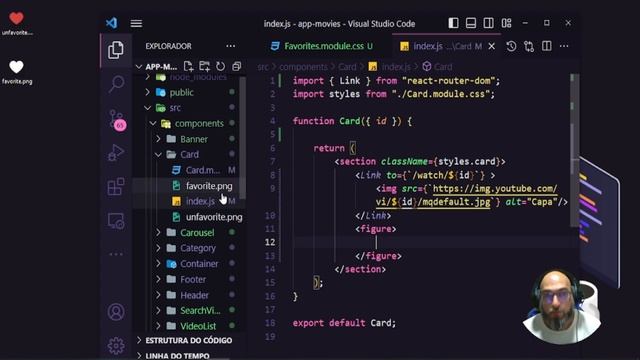Open the Run and Debug view
640x360 pixels.
tap(116, 153)
